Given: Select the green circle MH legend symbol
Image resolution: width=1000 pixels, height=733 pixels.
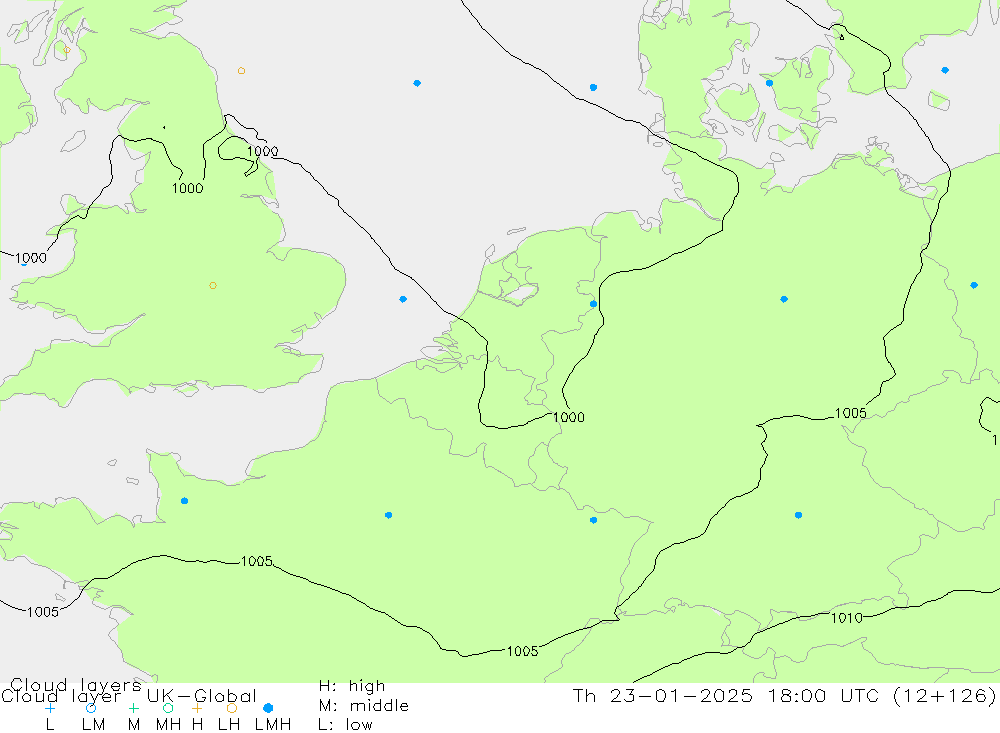Looking at the screenshot, I should tap(168, 707).
